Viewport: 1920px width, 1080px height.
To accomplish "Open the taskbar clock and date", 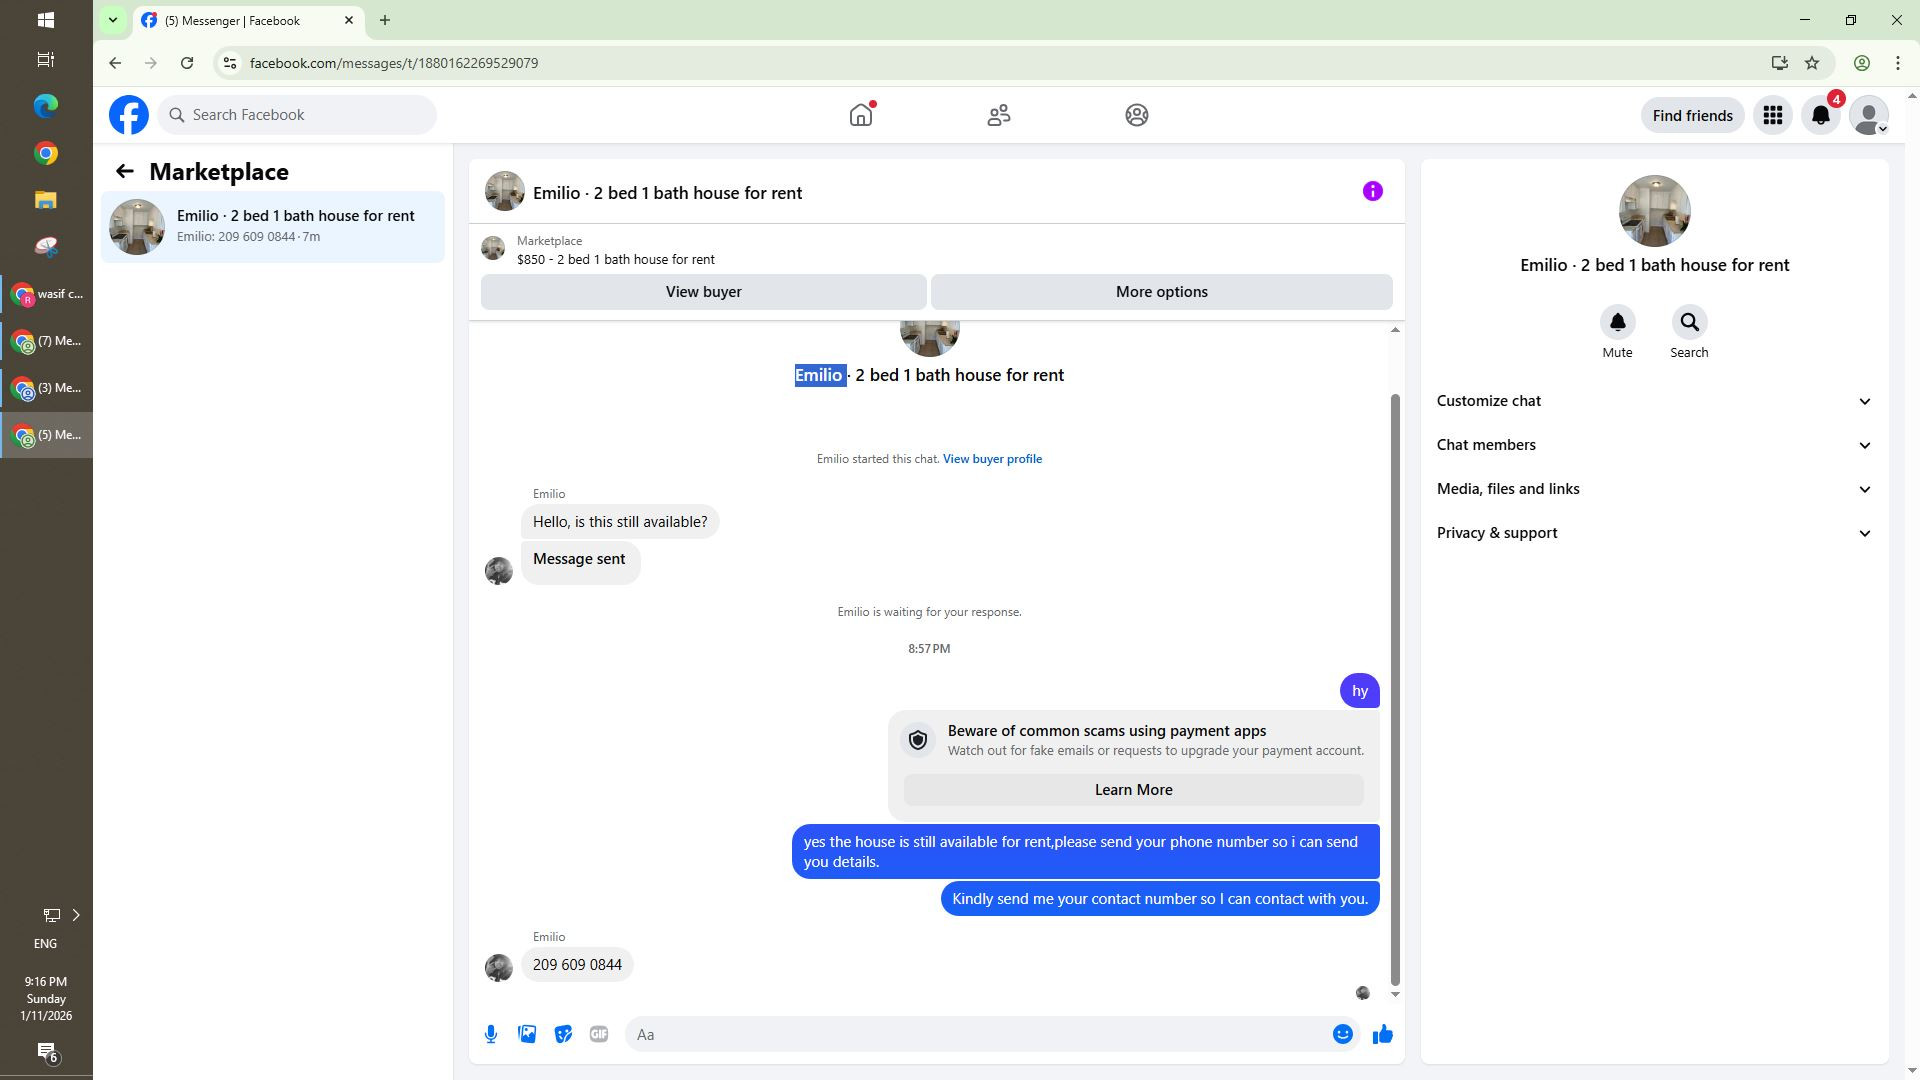I will (46, 999).
